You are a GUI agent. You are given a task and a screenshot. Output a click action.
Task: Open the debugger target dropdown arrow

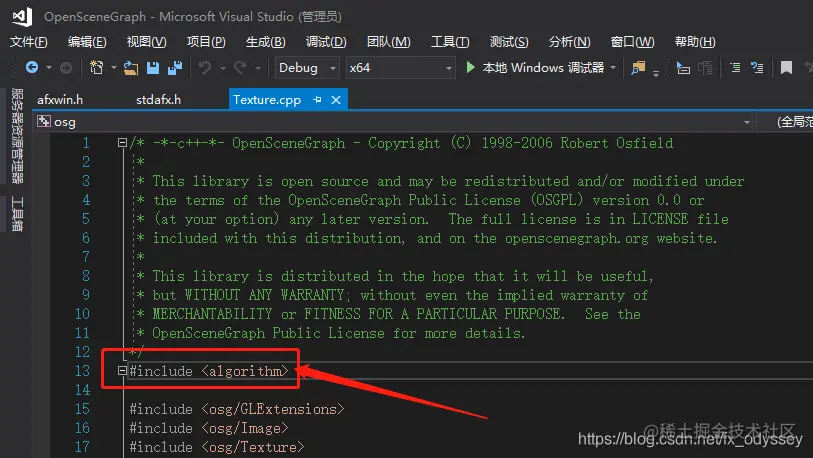coord(613,68)
